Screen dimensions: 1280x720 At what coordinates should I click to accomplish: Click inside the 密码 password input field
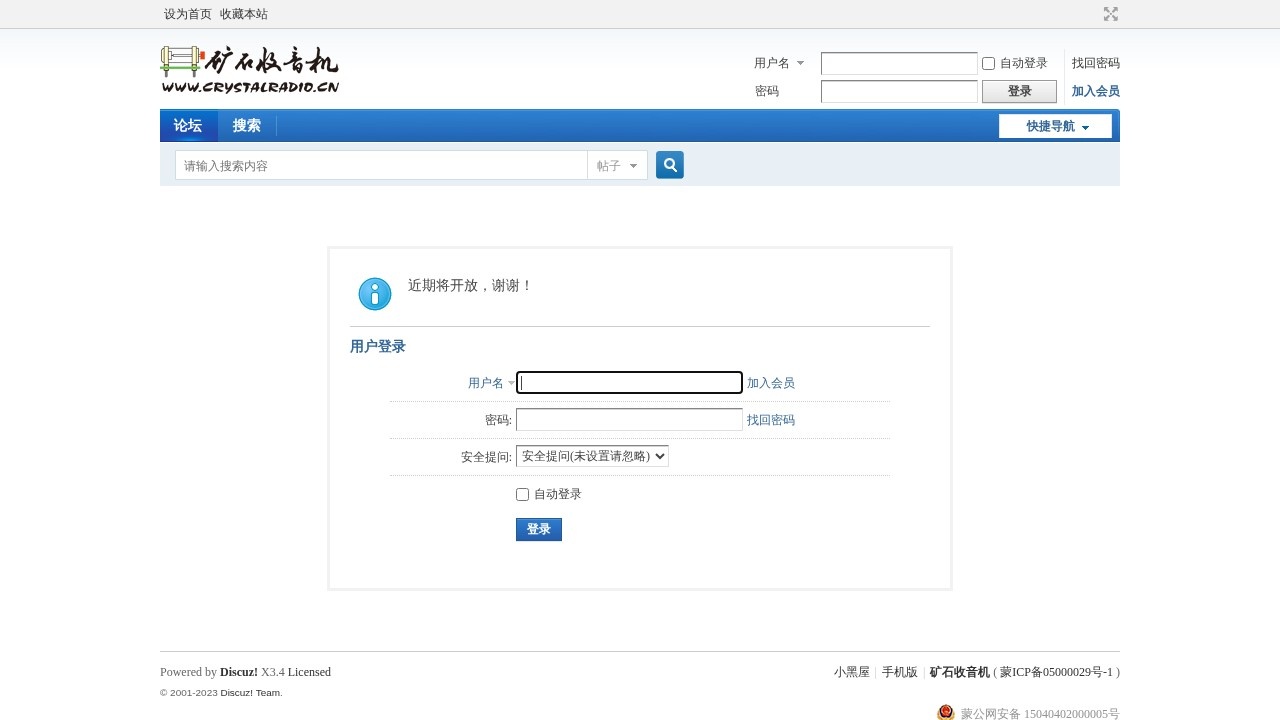[x=628, y=419]
